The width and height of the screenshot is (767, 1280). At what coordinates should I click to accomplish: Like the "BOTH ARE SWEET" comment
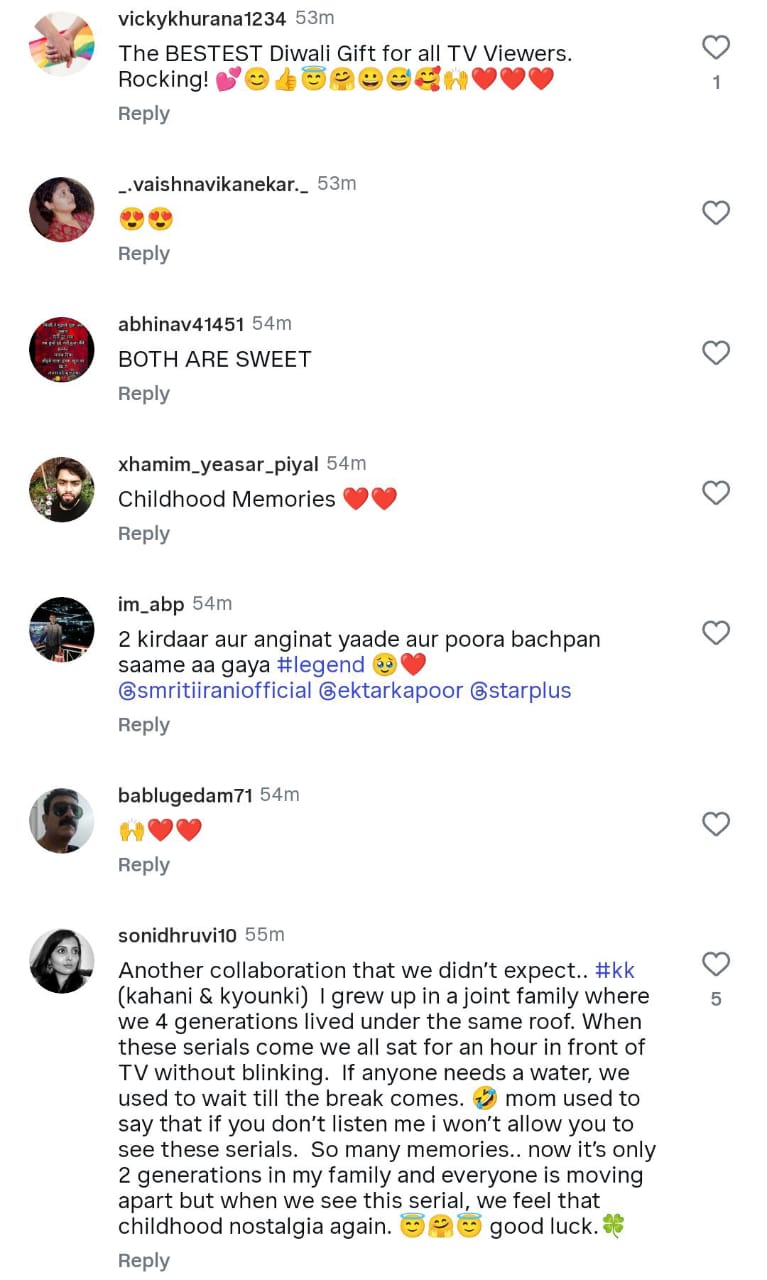716,353
